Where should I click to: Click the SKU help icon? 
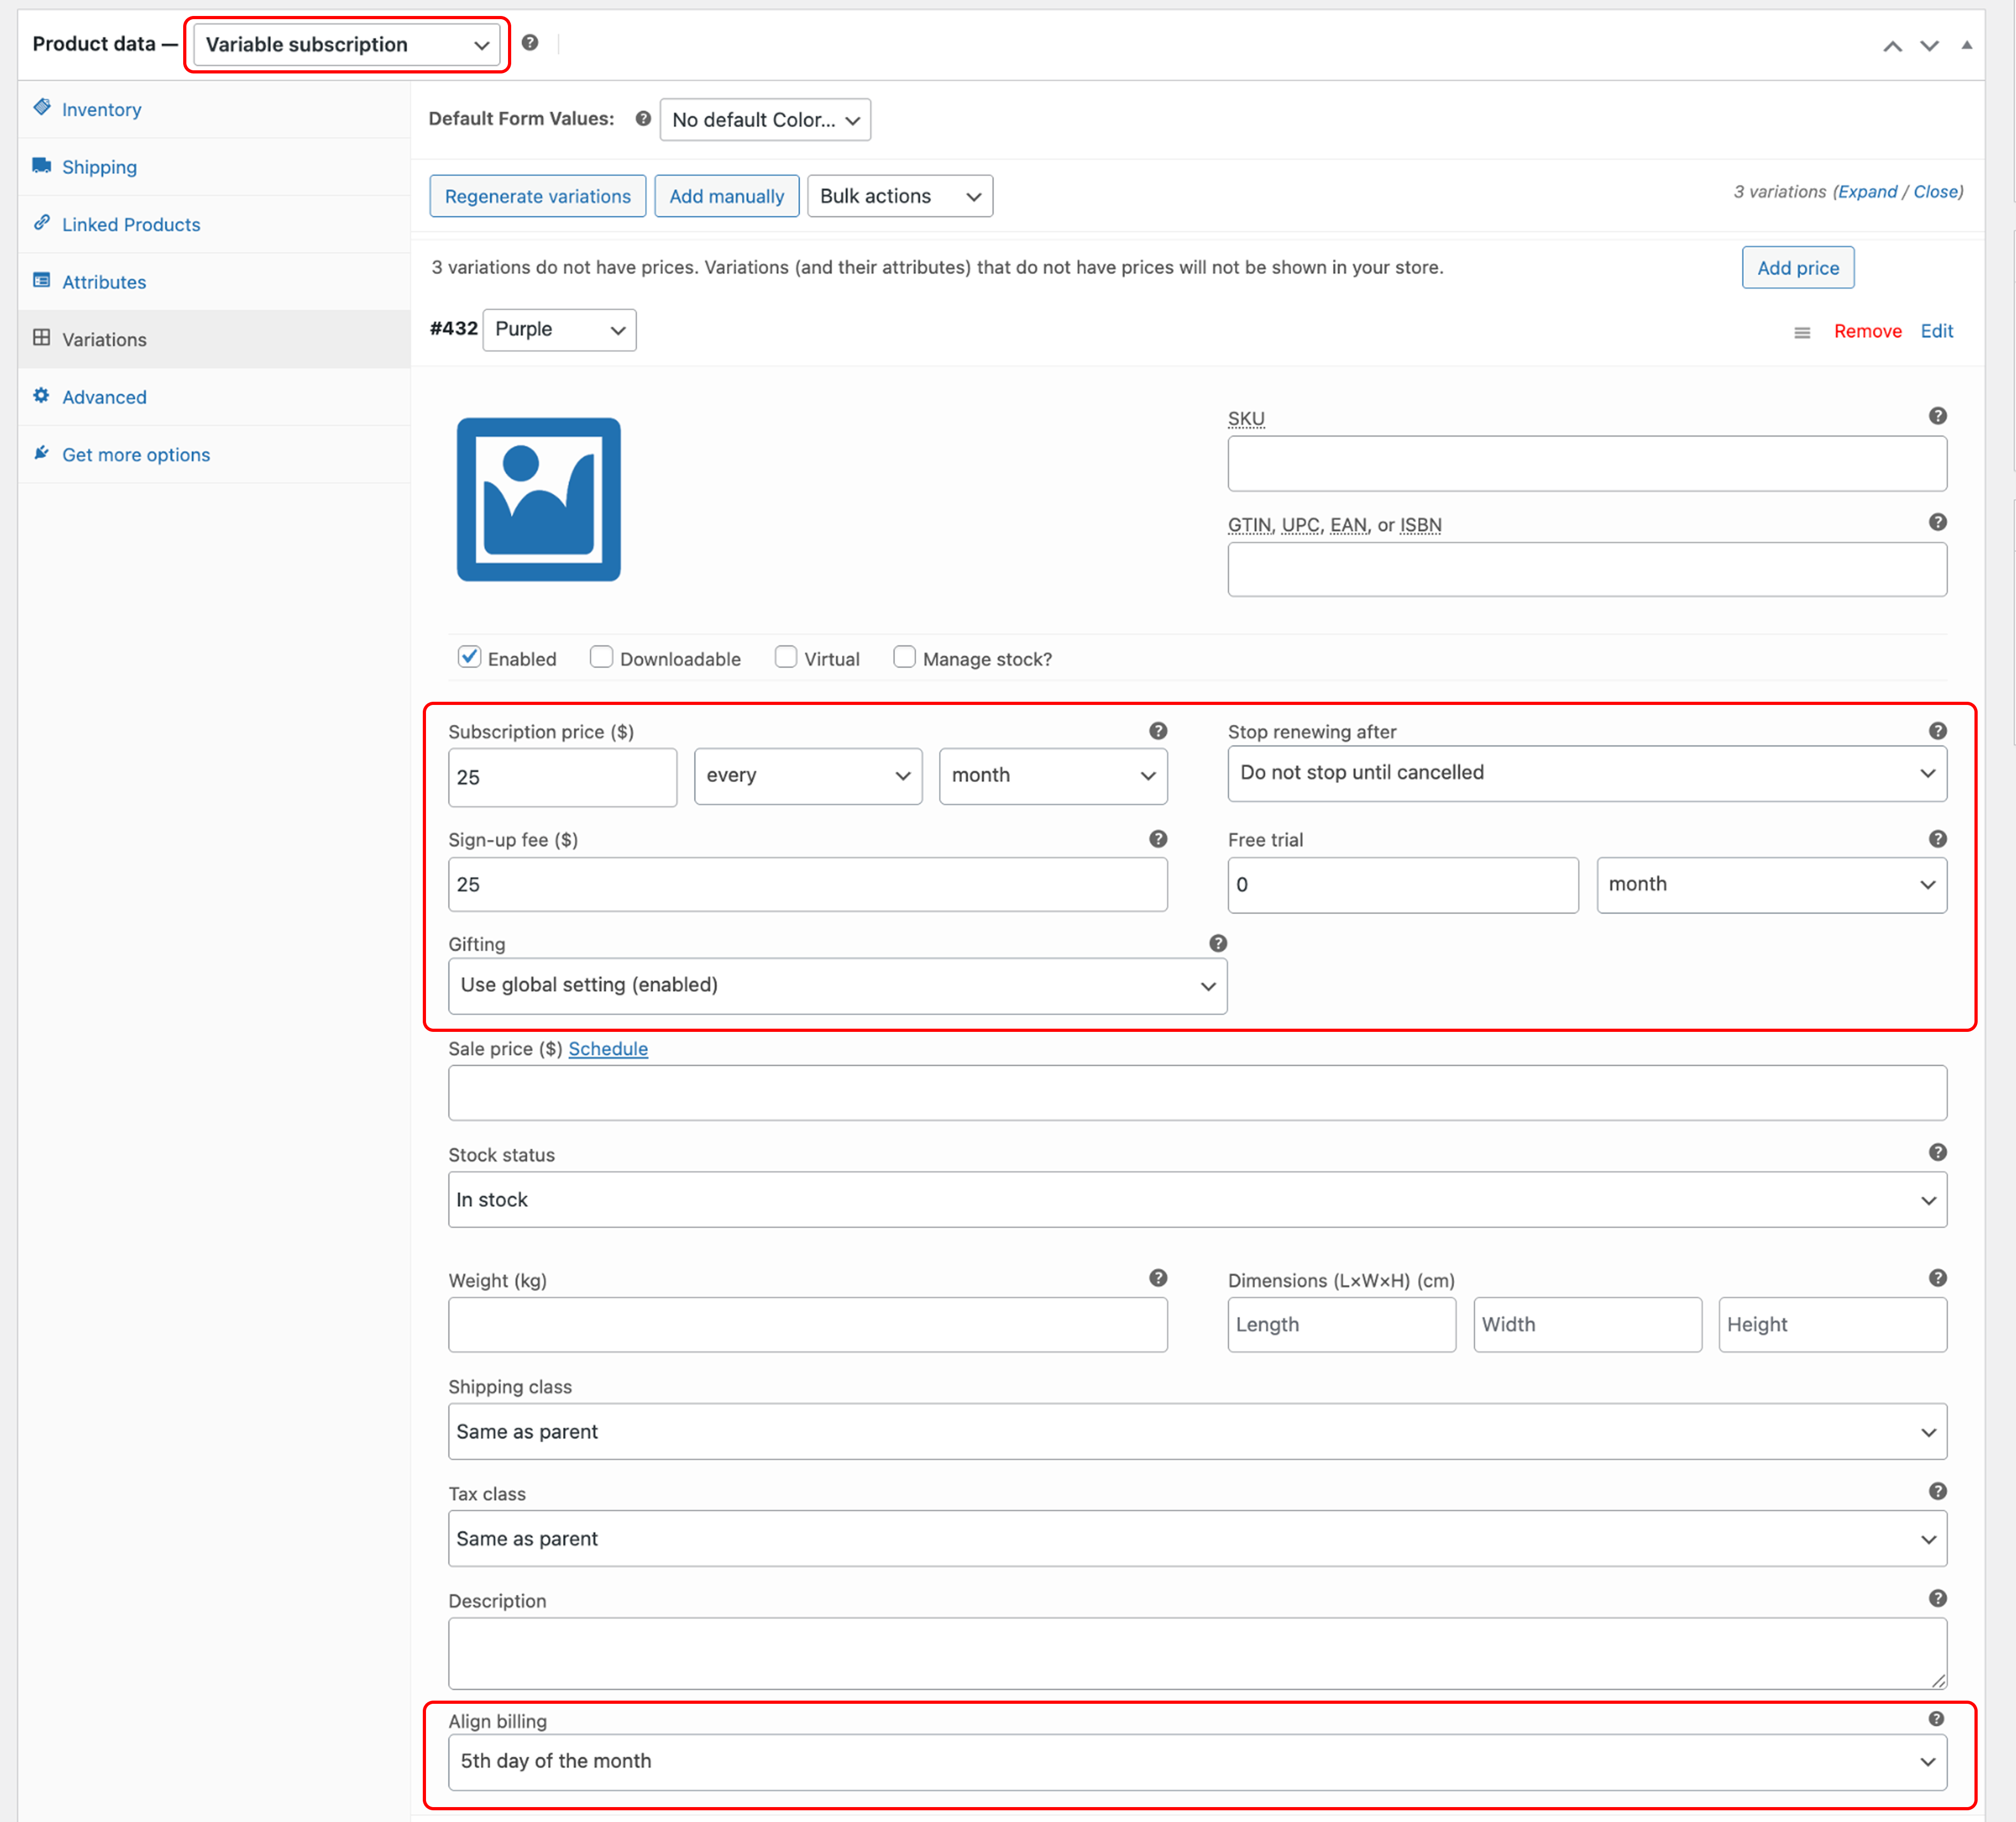pyautogui.click(x=1937, y=416)
